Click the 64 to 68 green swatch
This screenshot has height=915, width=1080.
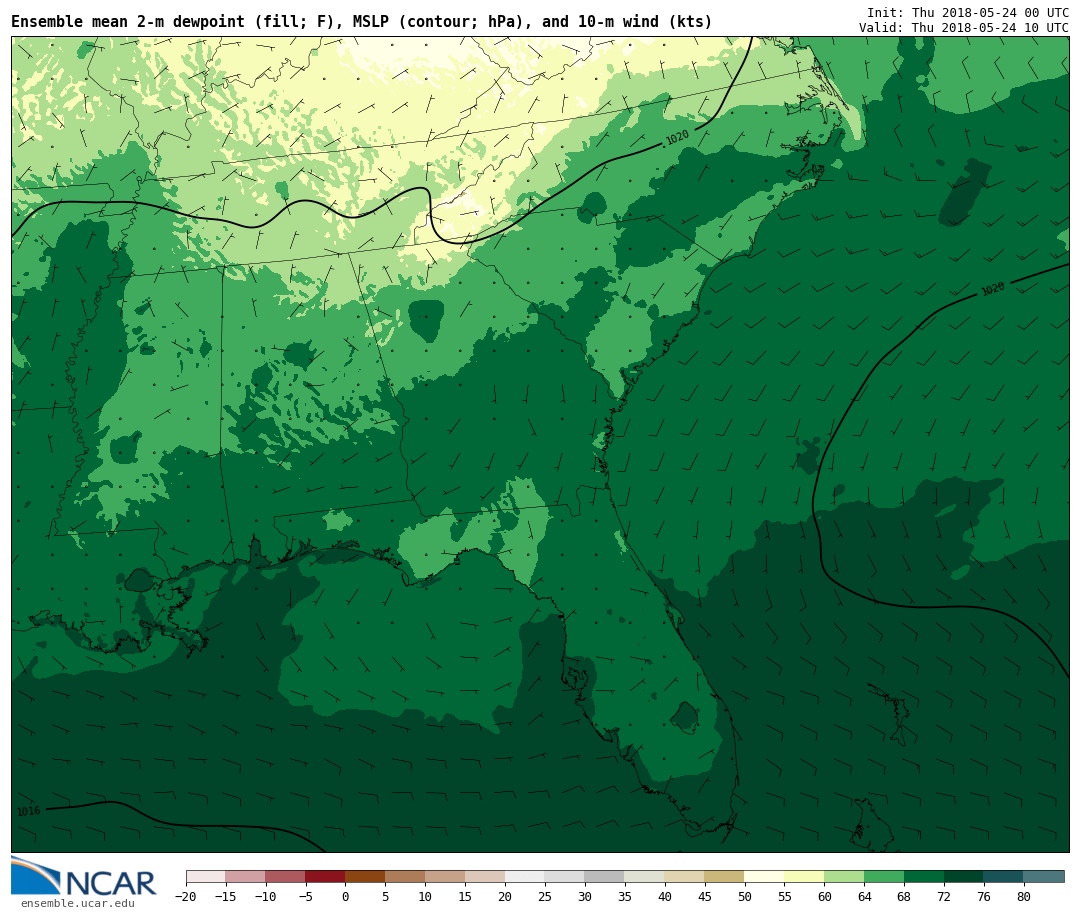click(x=885, y=876)
